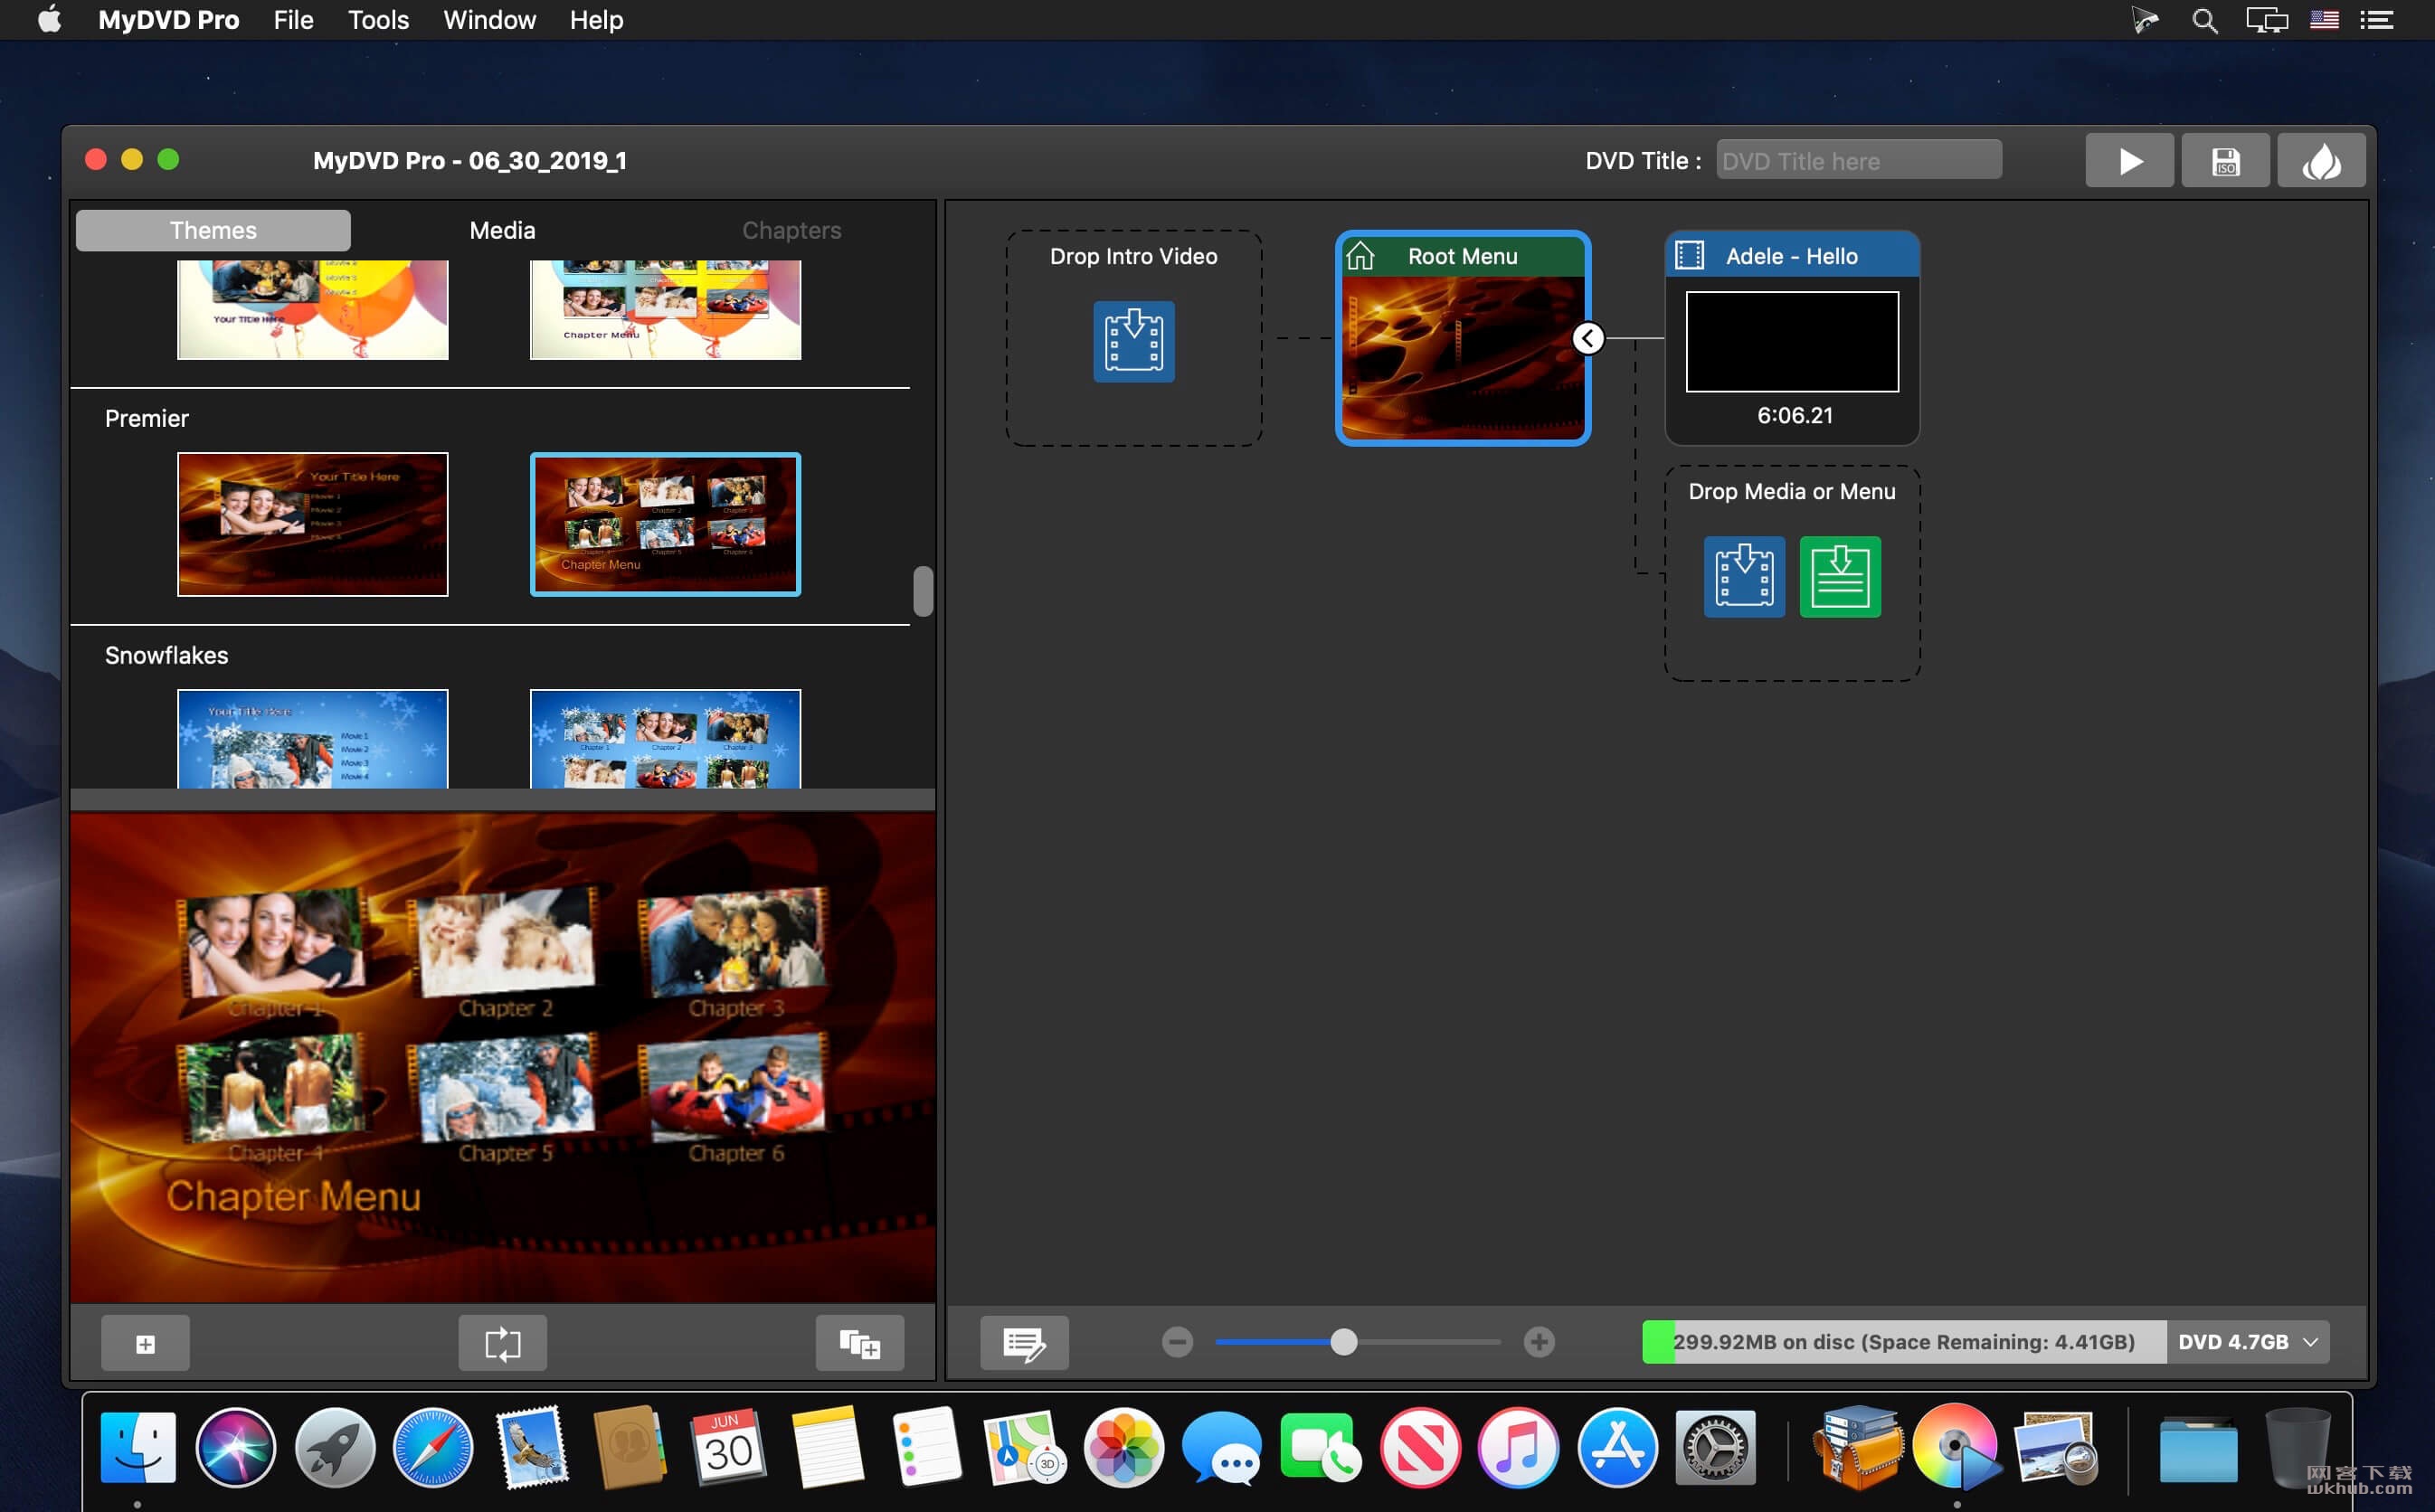2435x1512 pixels.
Task: Switch to the Themes tab
Action: [213, 230]
